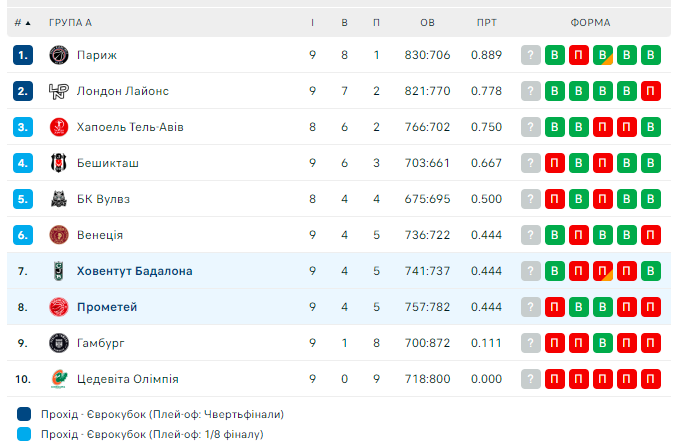
Task: Click Париж's upcoming match gray question badge
Action: (x=531, y=55)
